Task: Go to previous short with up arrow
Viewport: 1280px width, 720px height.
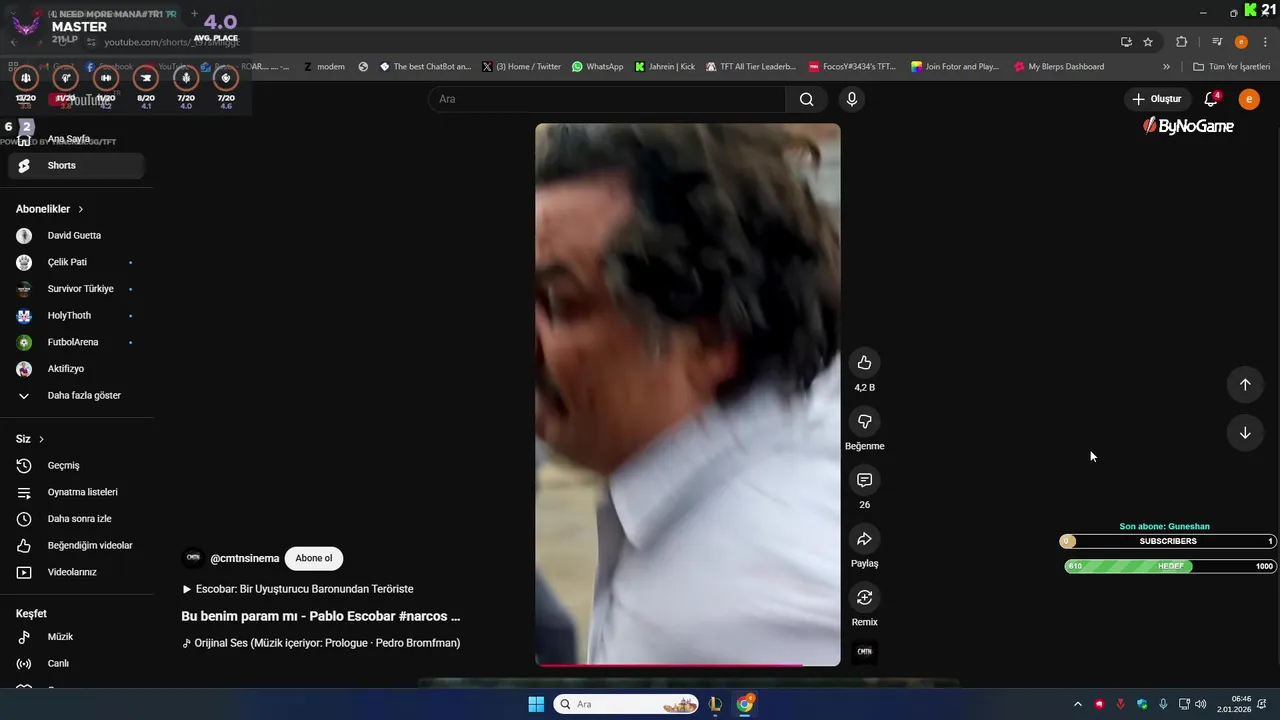Action: [x=1245, y=385]
